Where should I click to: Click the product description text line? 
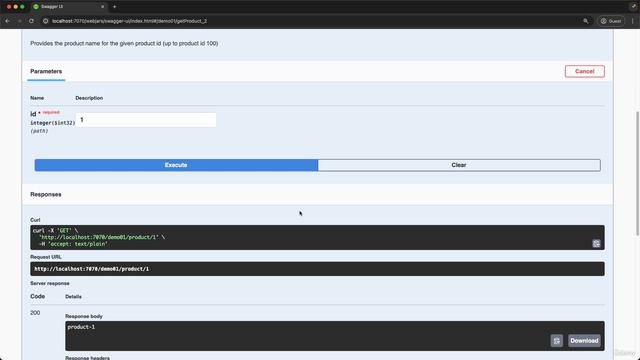(124, 43)
